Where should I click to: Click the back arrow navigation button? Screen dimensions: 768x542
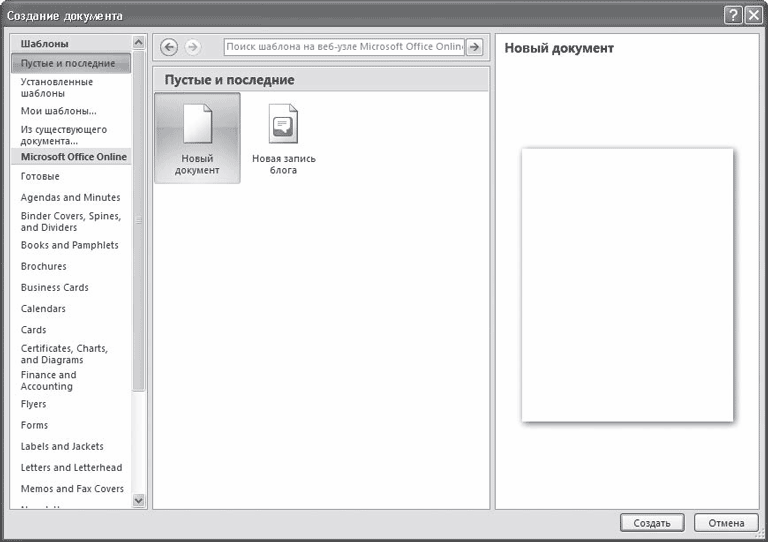(169, 47)
